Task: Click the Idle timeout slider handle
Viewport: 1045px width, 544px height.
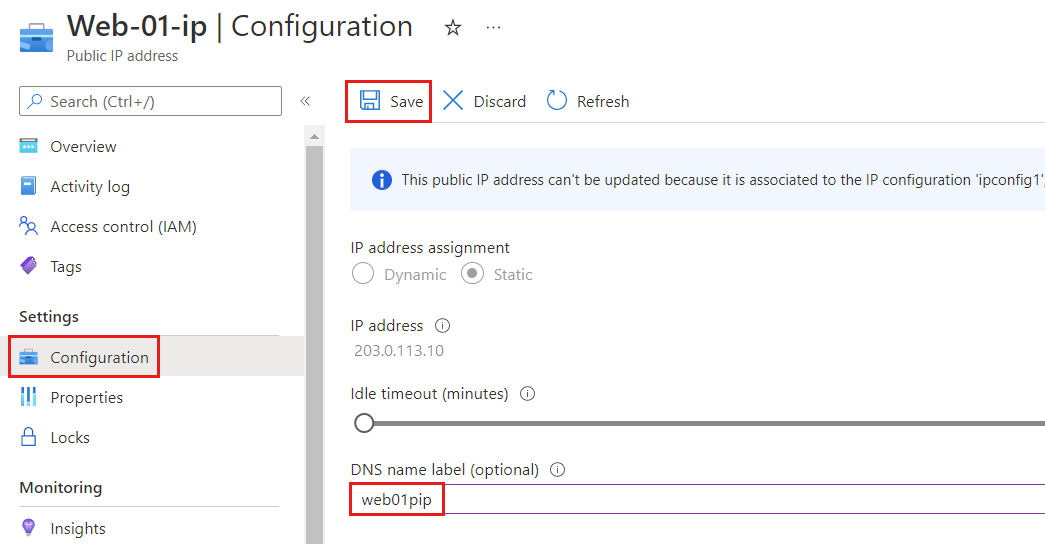Action: (364, 423)
